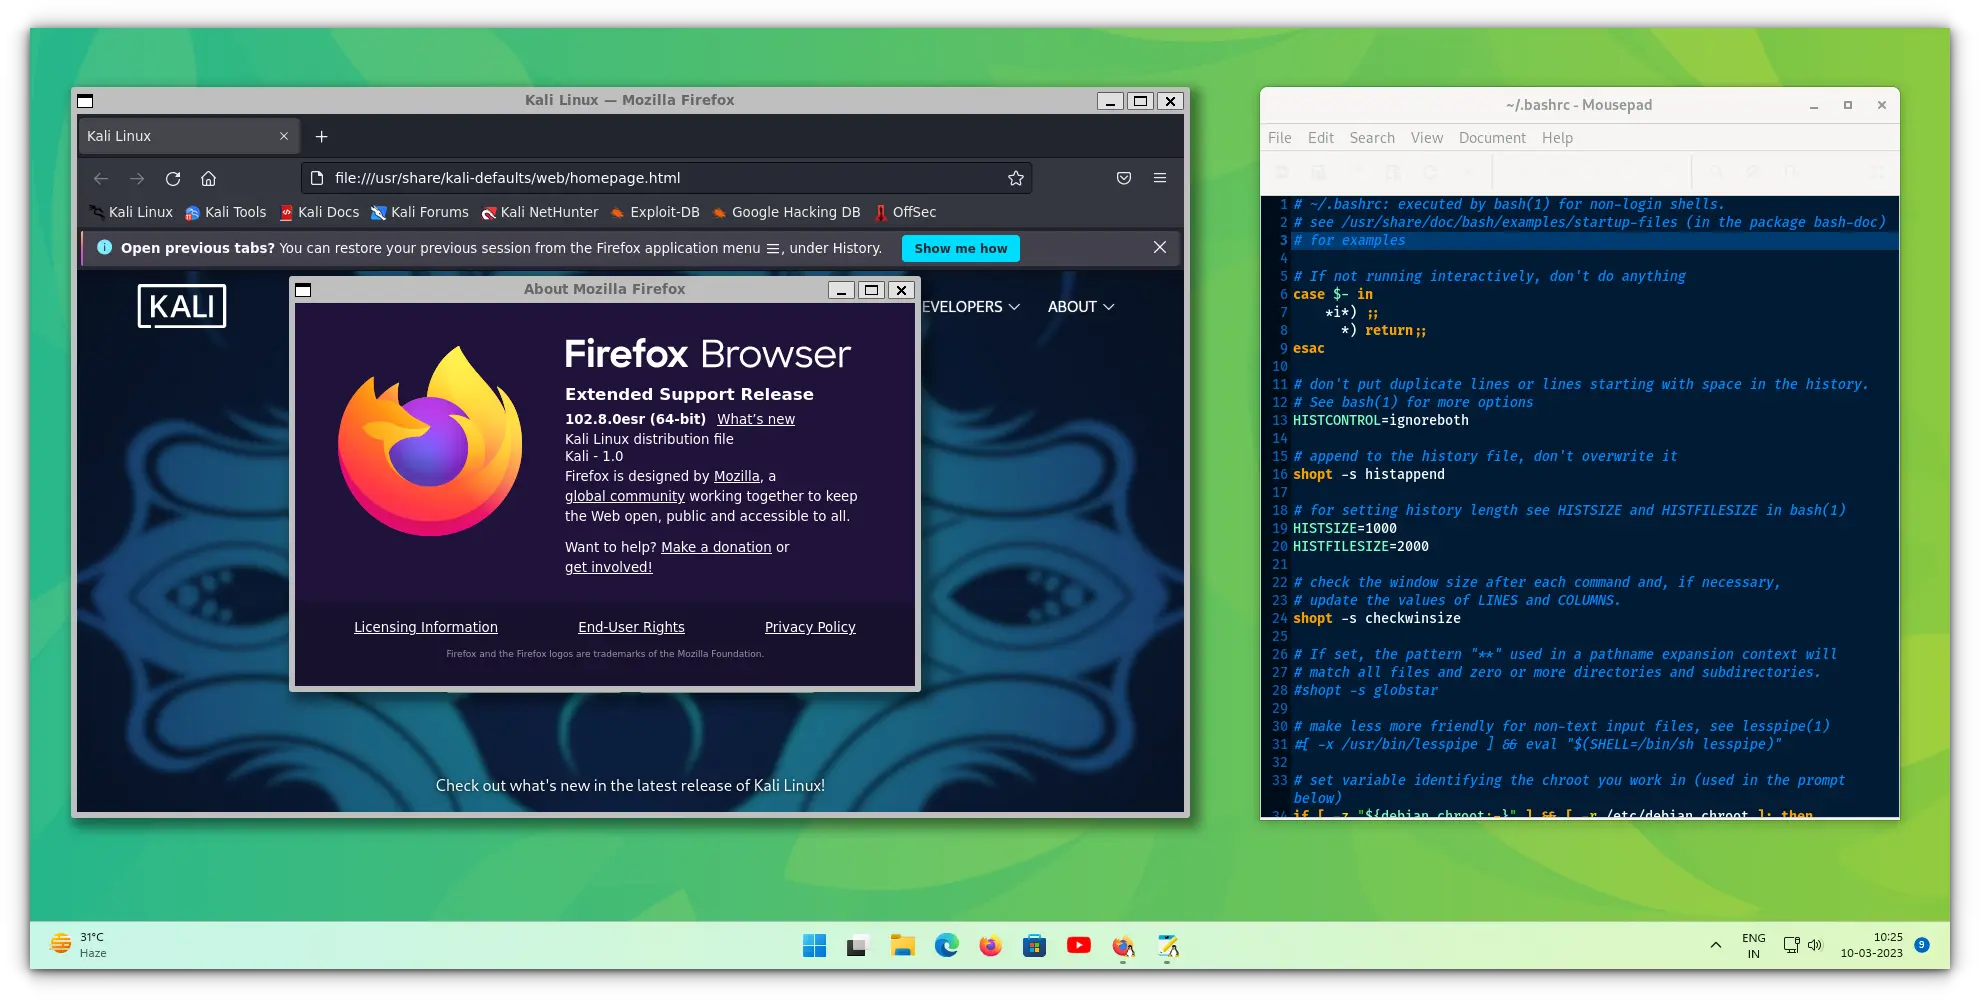Open the Firefox home page icon
This screenshot has width=1980, height=1001.
point(208,178)
